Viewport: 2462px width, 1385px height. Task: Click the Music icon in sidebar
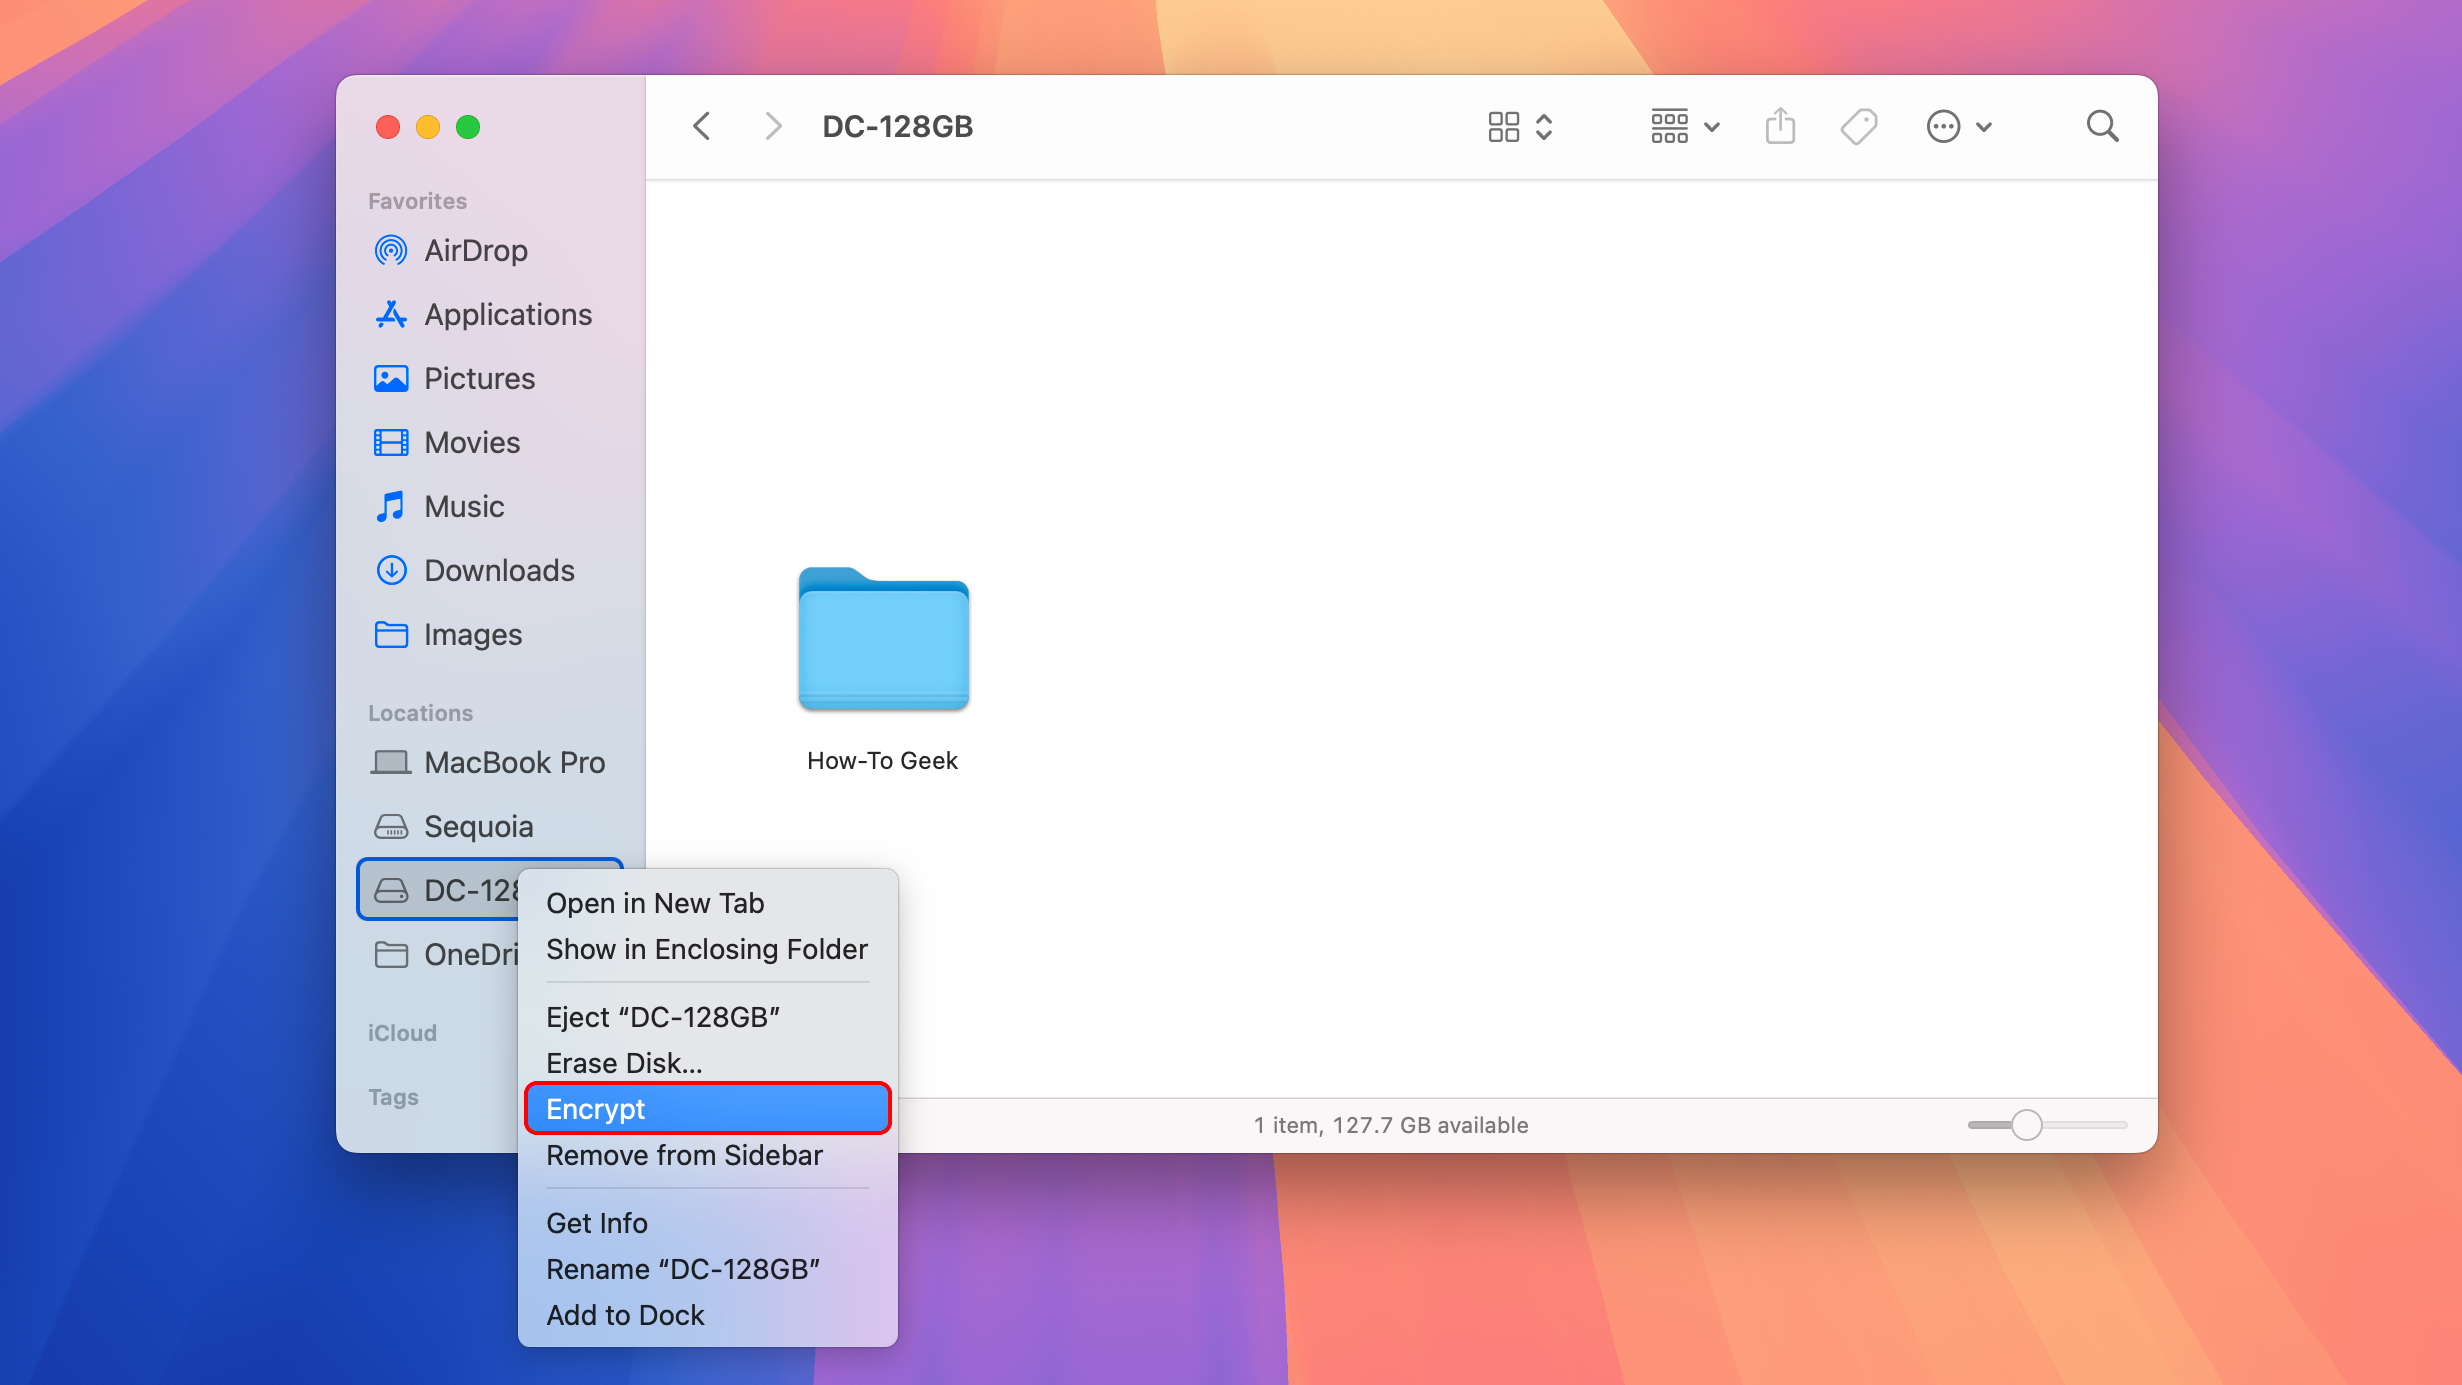pyautogui.click(x=391, y=506)
